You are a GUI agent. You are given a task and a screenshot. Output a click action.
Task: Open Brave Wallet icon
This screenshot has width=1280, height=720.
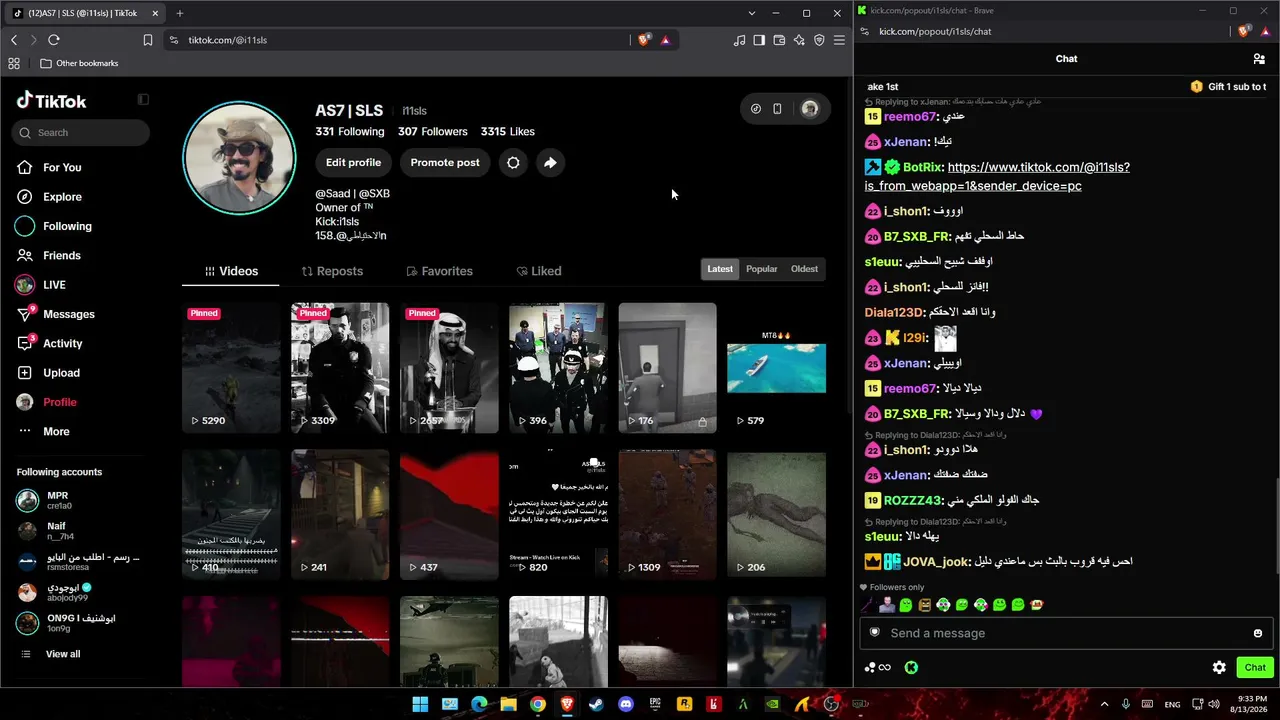(x=779, y=40)
